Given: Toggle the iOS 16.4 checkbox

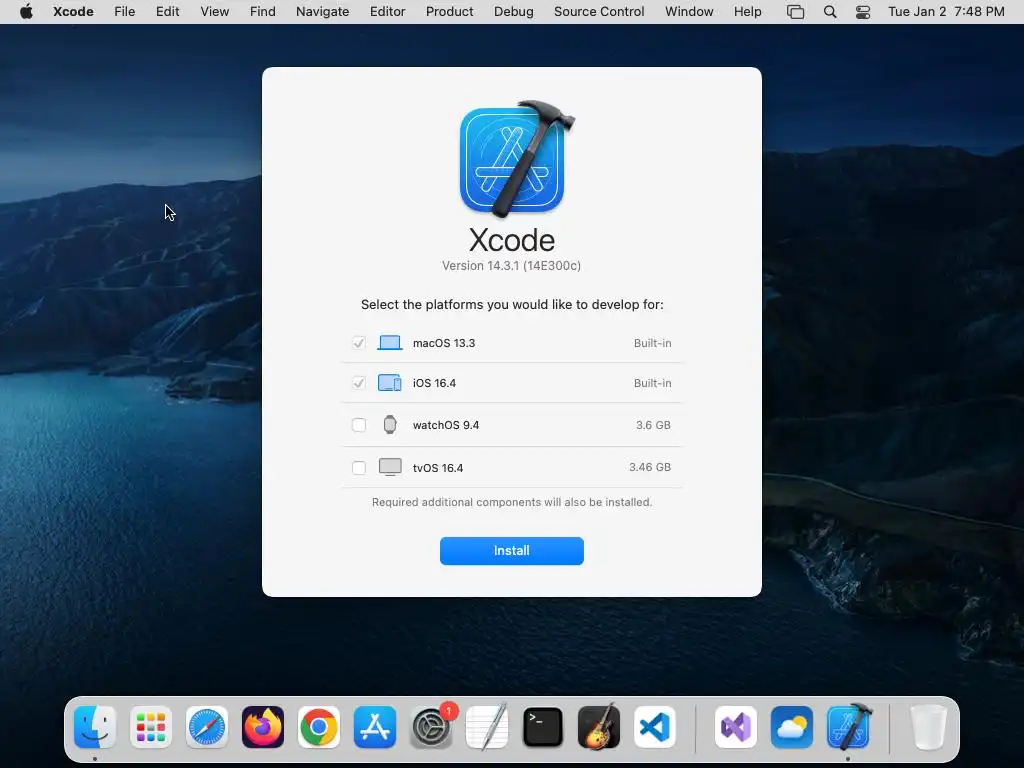Looking at the screenshot, I should (x=359, y=383).
